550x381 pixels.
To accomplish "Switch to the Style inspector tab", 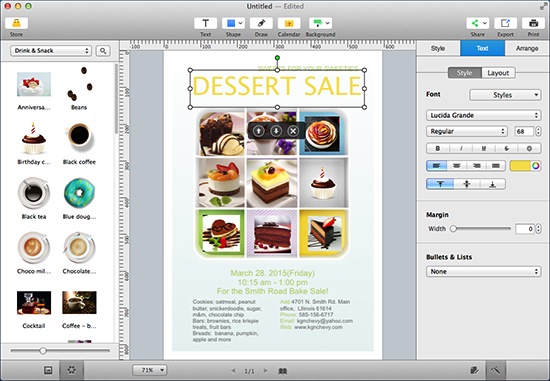I will pyautogui.click(x=438, y=48).
